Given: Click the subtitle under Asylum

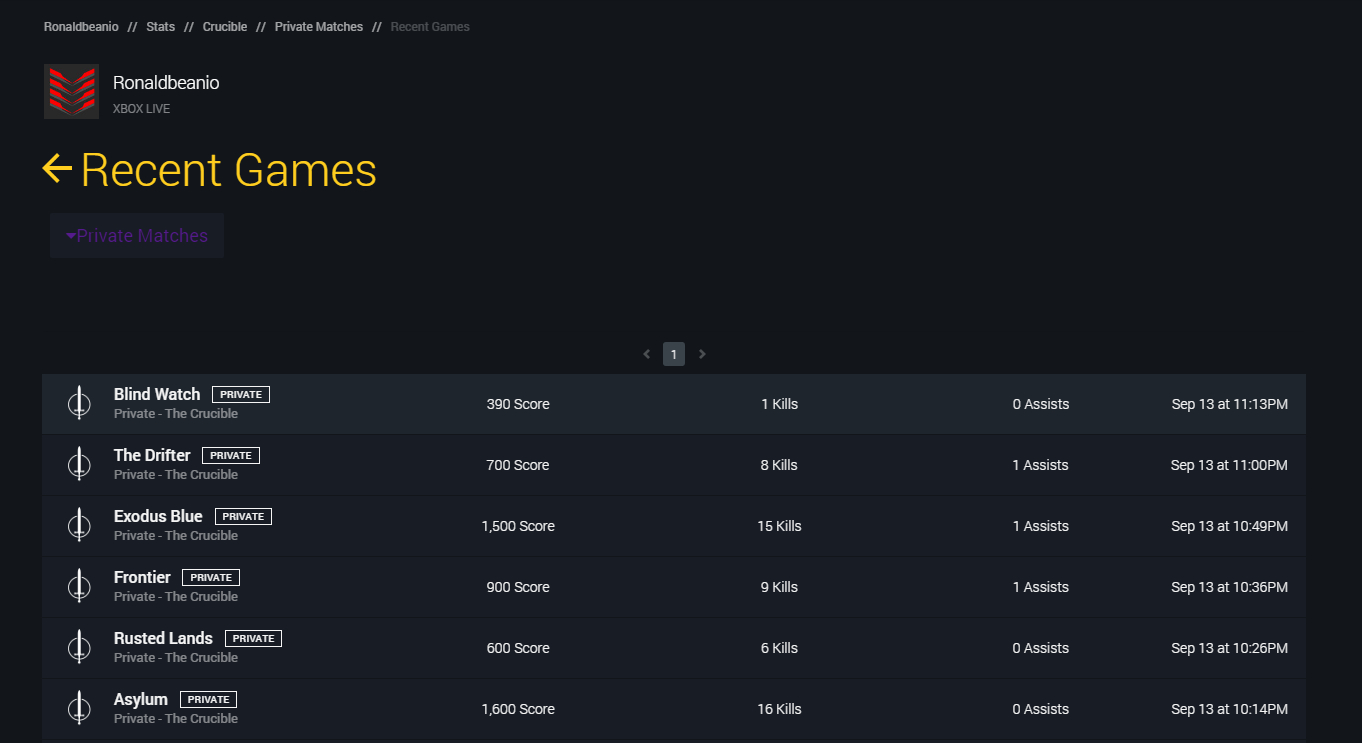Looking at the screenshot, I should point(176,719).
